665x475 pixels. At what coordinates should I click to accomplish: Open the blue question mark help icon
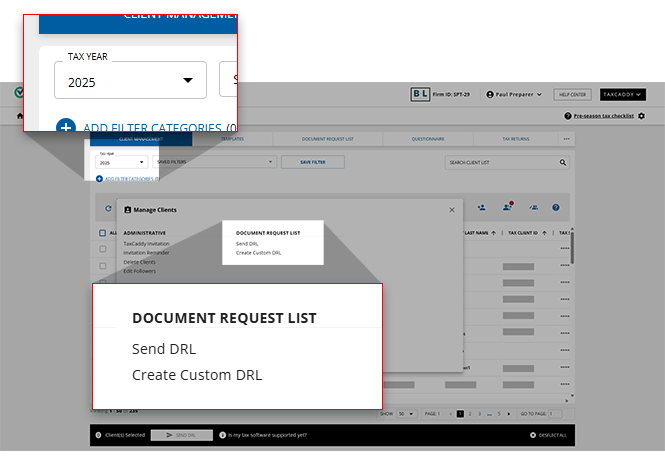pos(556,207)
